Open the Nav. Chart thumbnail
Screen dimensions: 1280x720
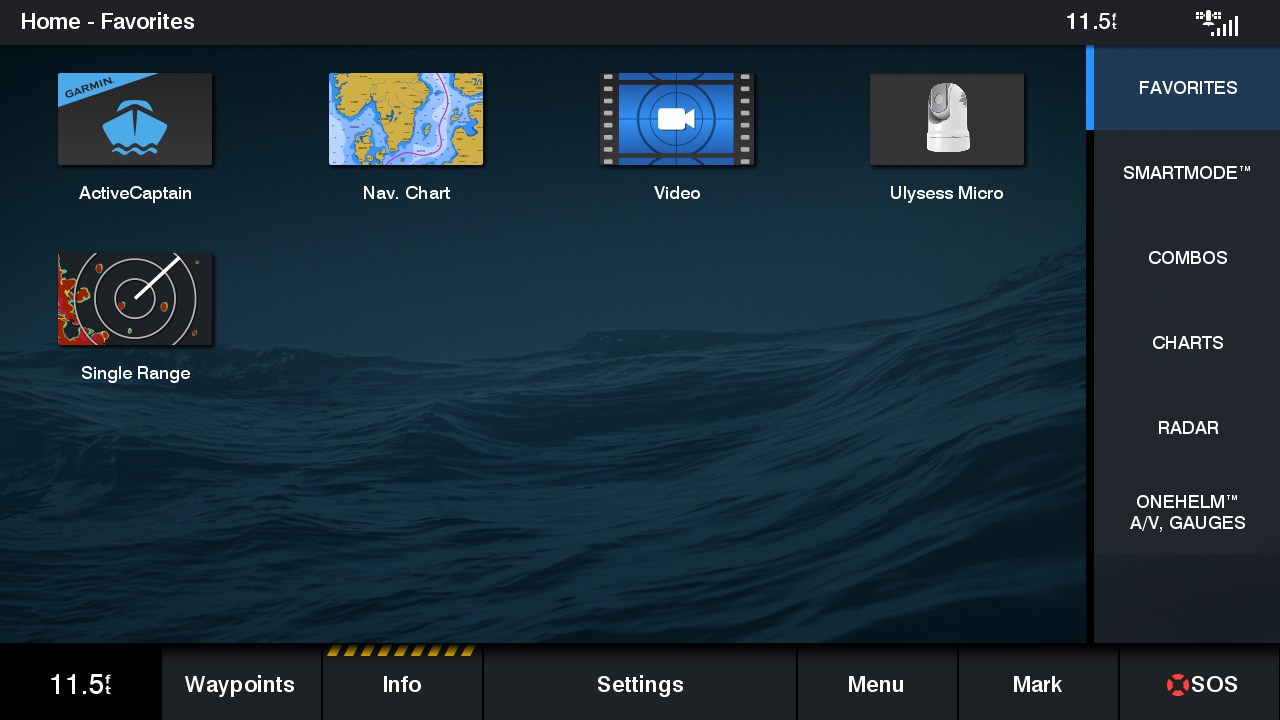pyautogui.click(x=406, y=119)
